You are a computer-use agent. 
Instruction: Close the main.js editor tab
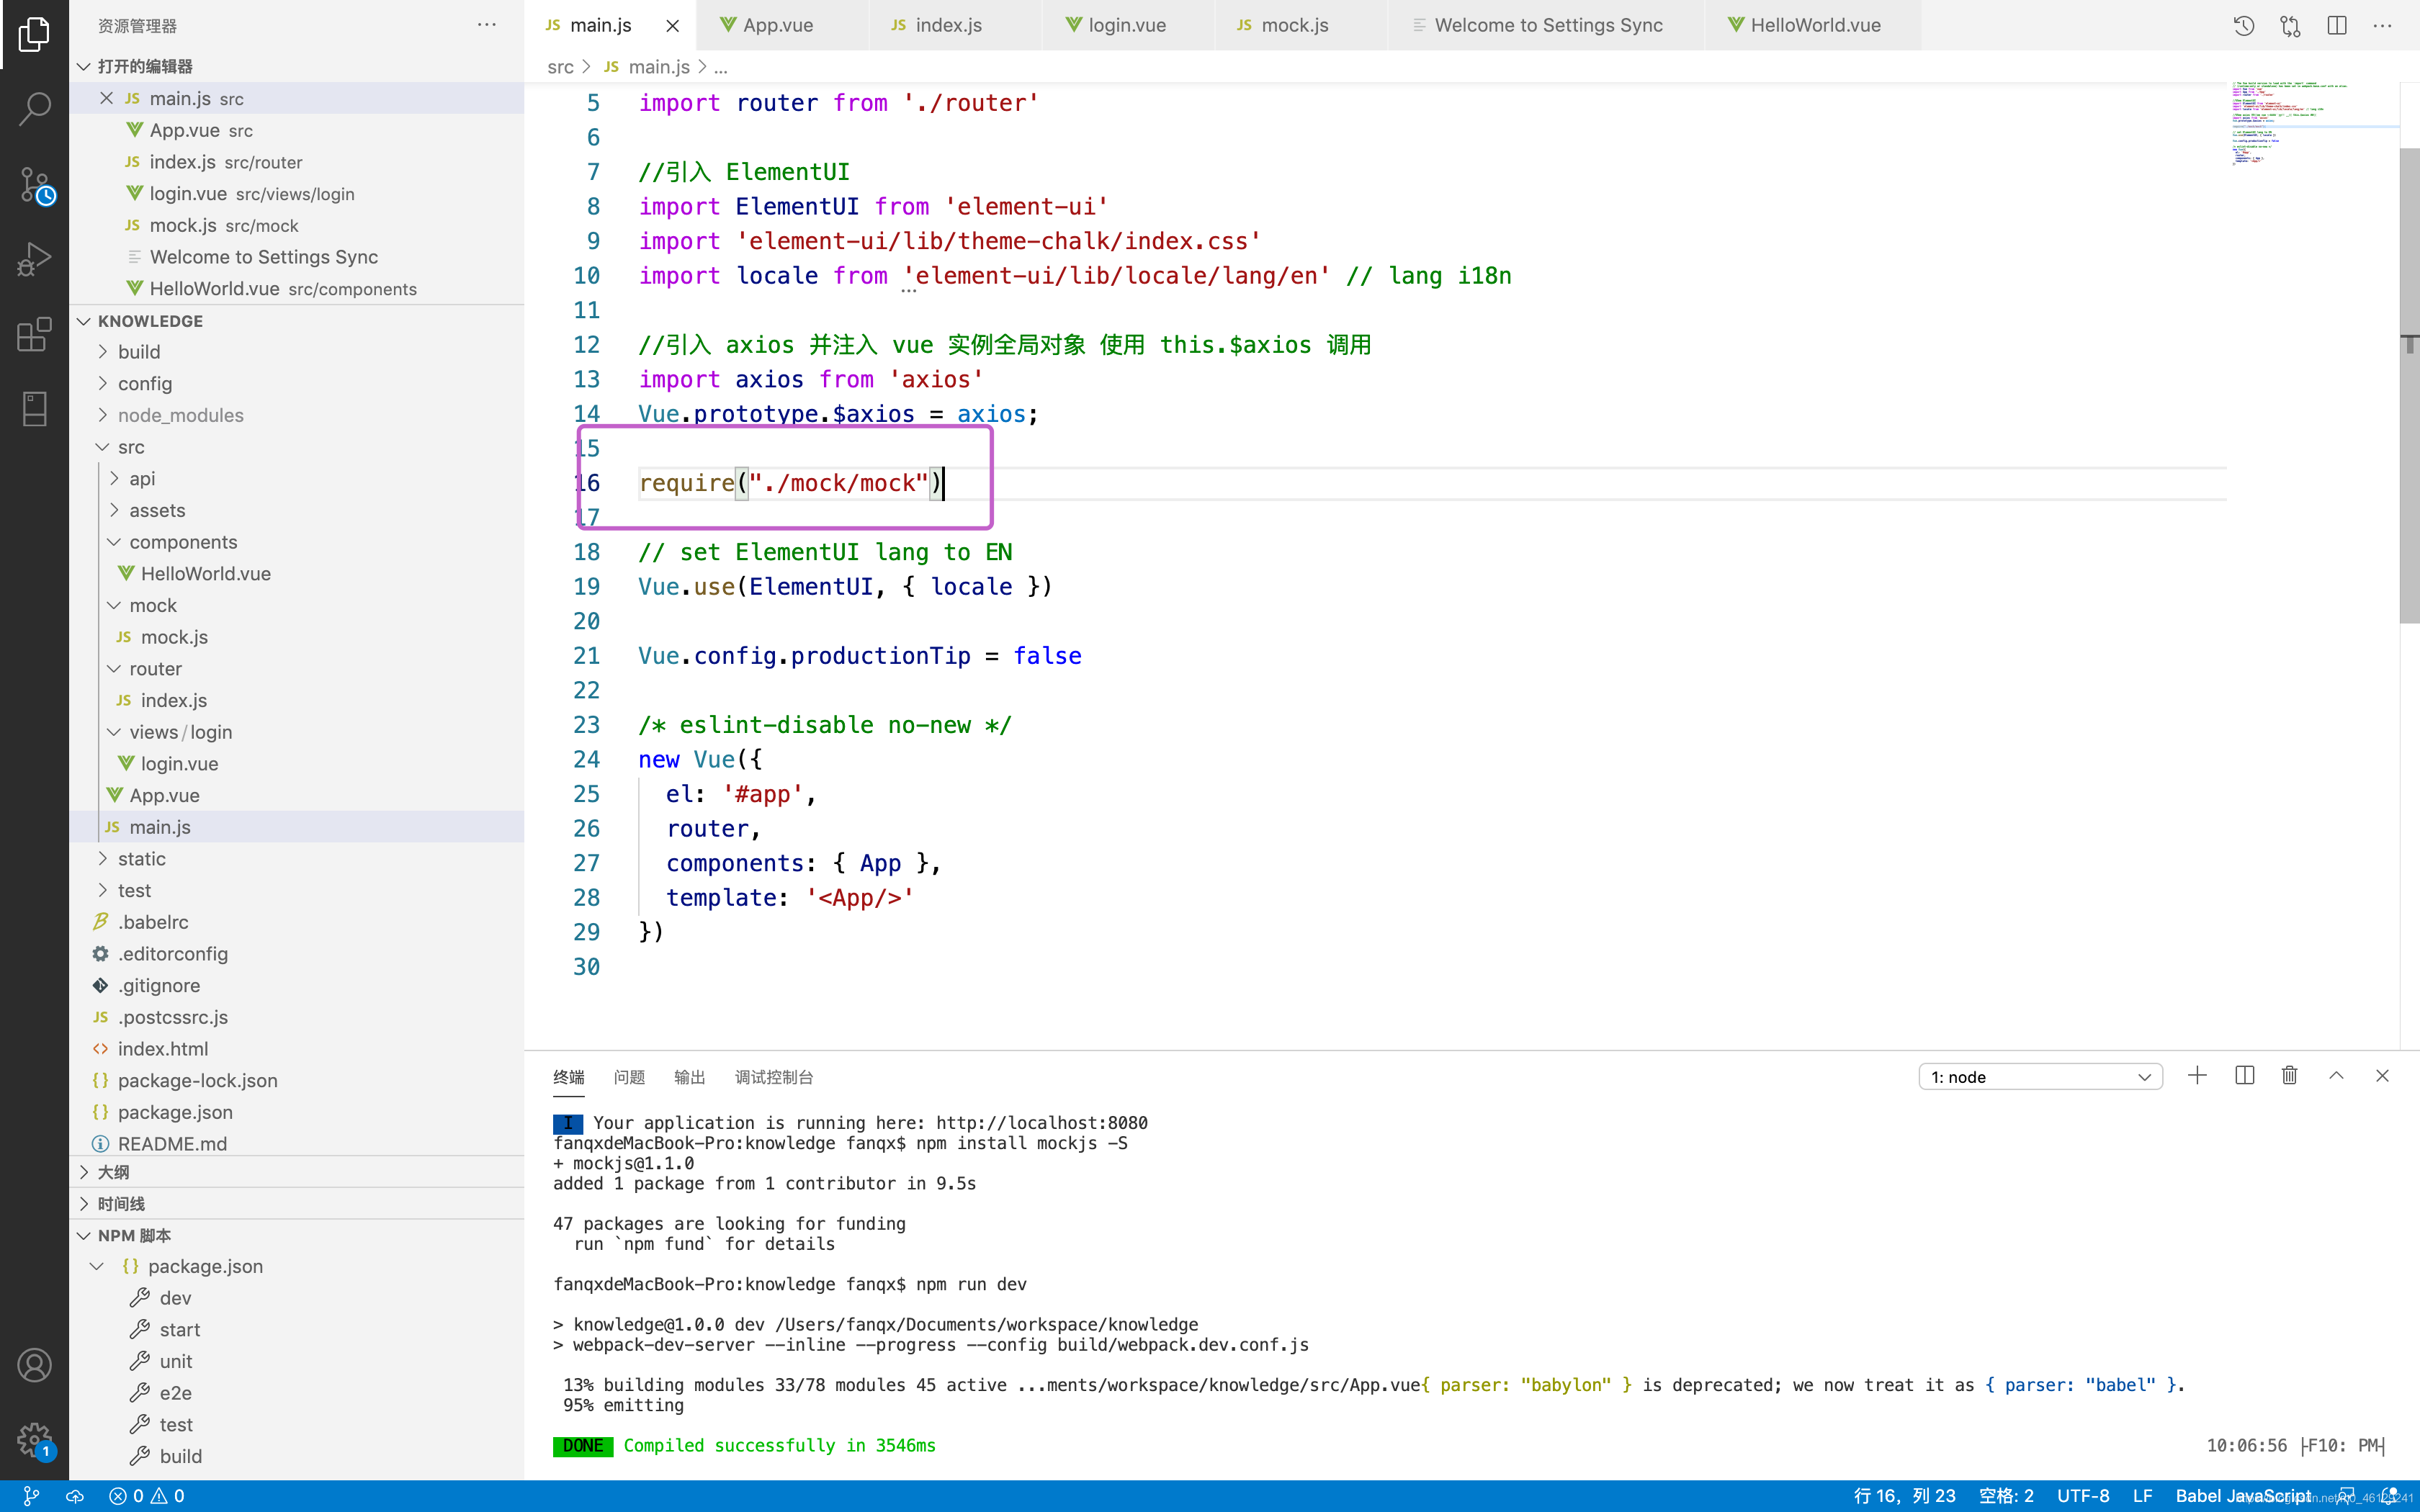click(x=673, y=26)
